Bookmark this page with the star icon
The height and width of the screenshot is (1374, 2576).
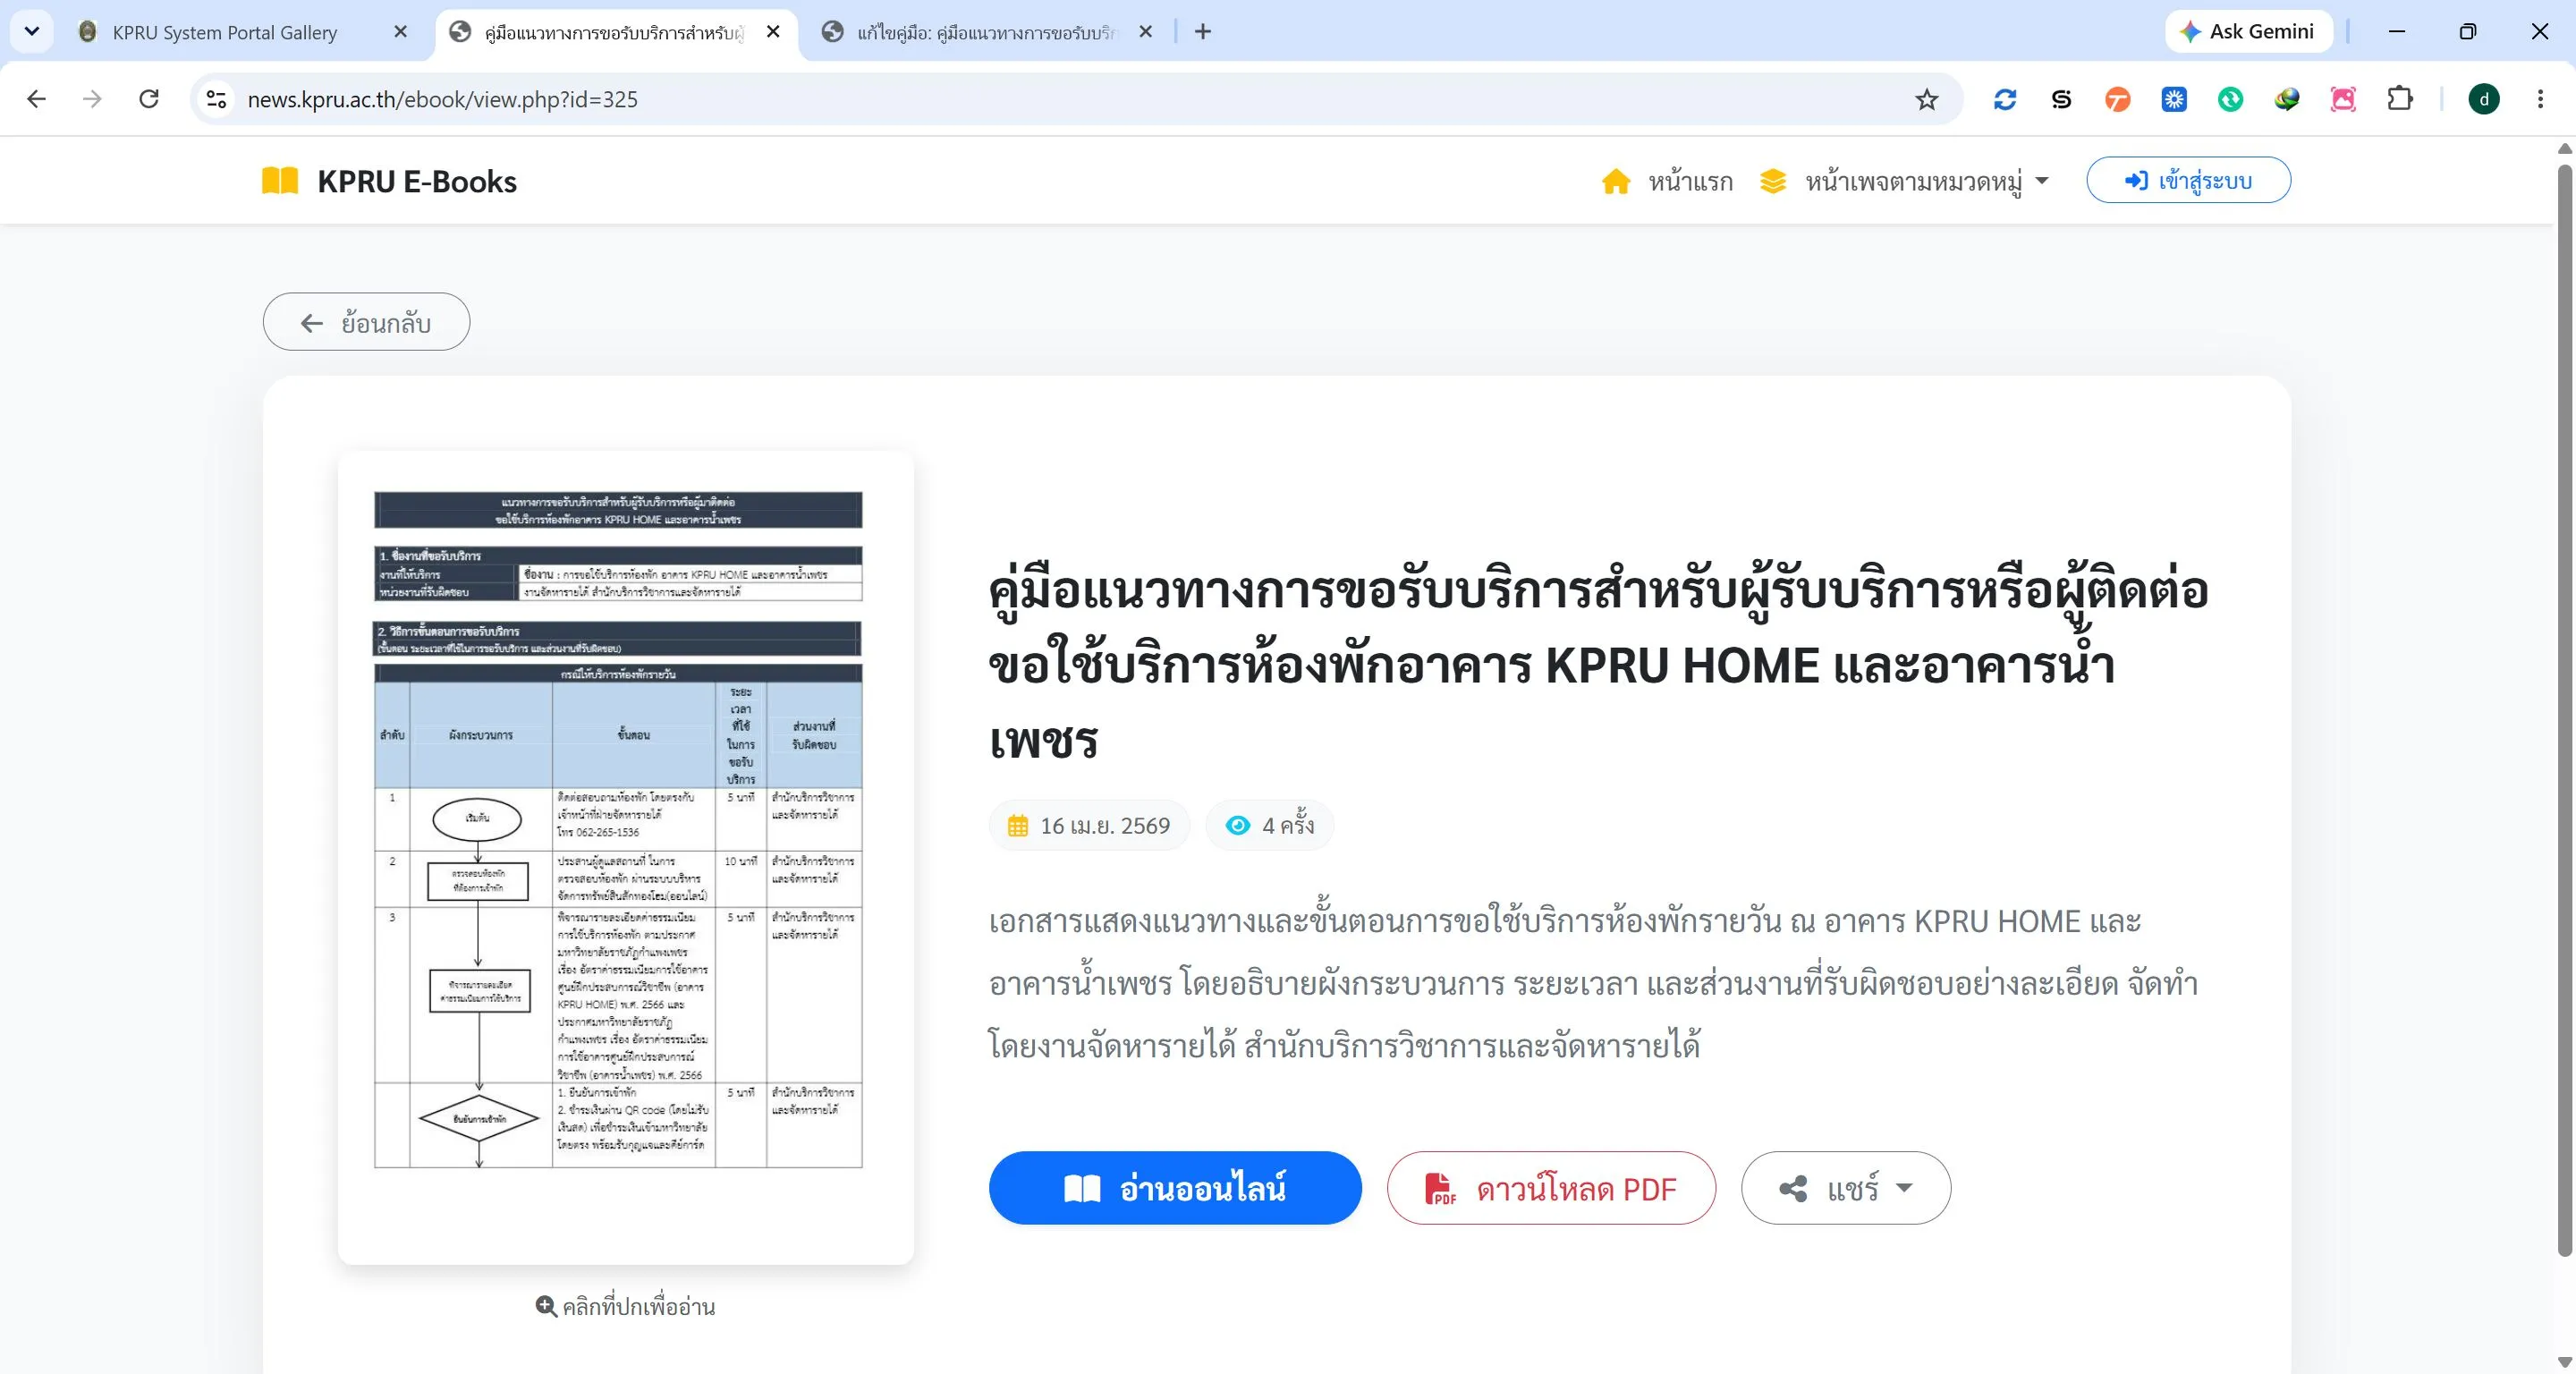pos(1927,99)
